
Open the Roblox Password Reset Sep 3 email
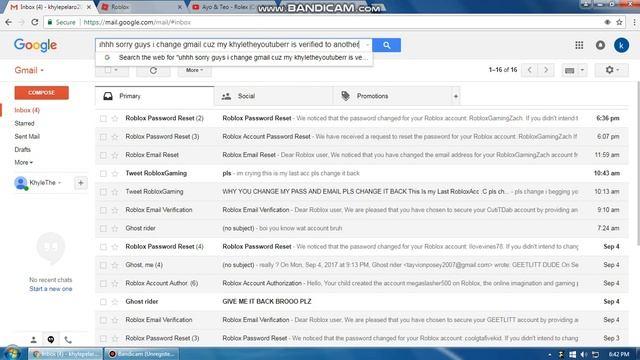[x=362, y=338]
